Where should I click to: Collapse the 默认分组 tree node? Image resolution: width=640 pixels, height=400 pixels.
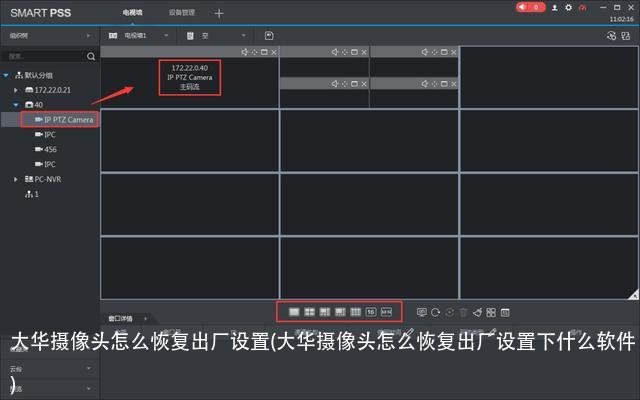pyautogui.click(x=6, y=76)
